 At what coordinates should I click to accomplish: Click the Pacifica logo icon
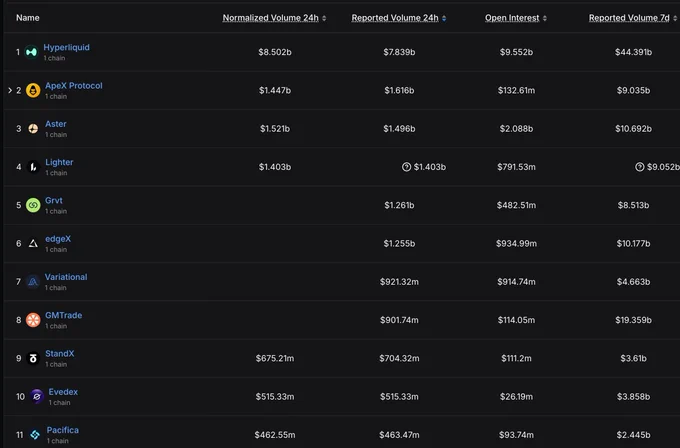coord(35,434)
